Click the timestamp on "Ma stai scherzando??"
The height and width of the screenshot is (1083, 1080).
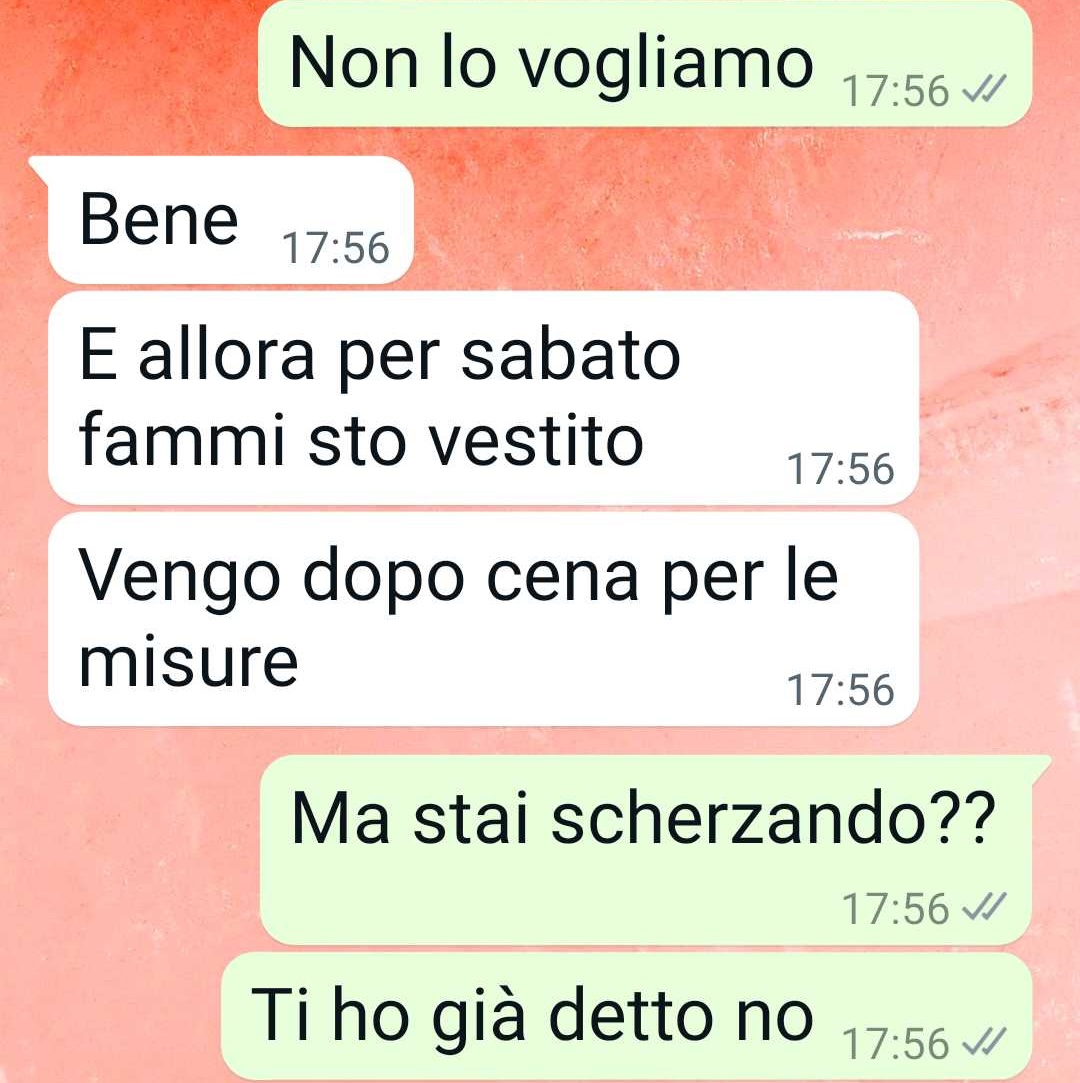tap(896, 908)
